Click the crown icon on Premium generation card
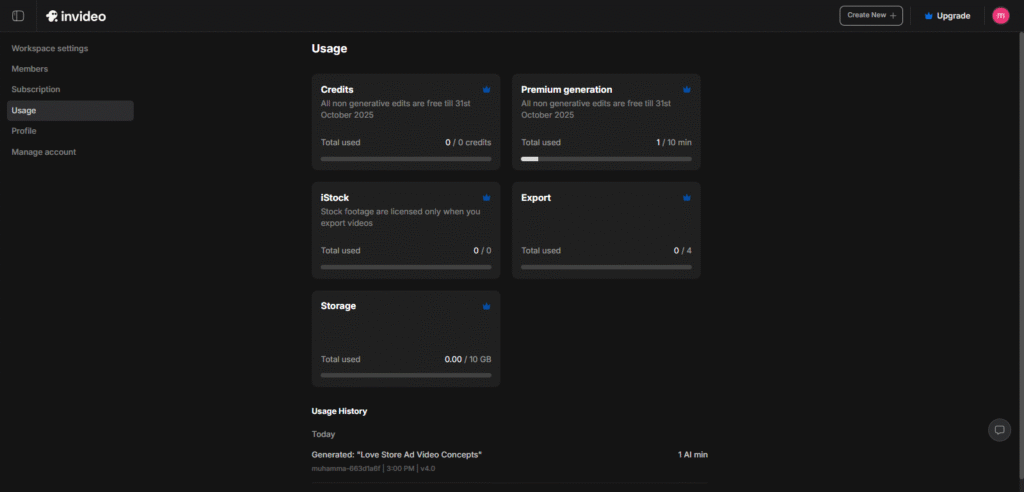Viewport: 1024px width, 492px height. point(686,89)
